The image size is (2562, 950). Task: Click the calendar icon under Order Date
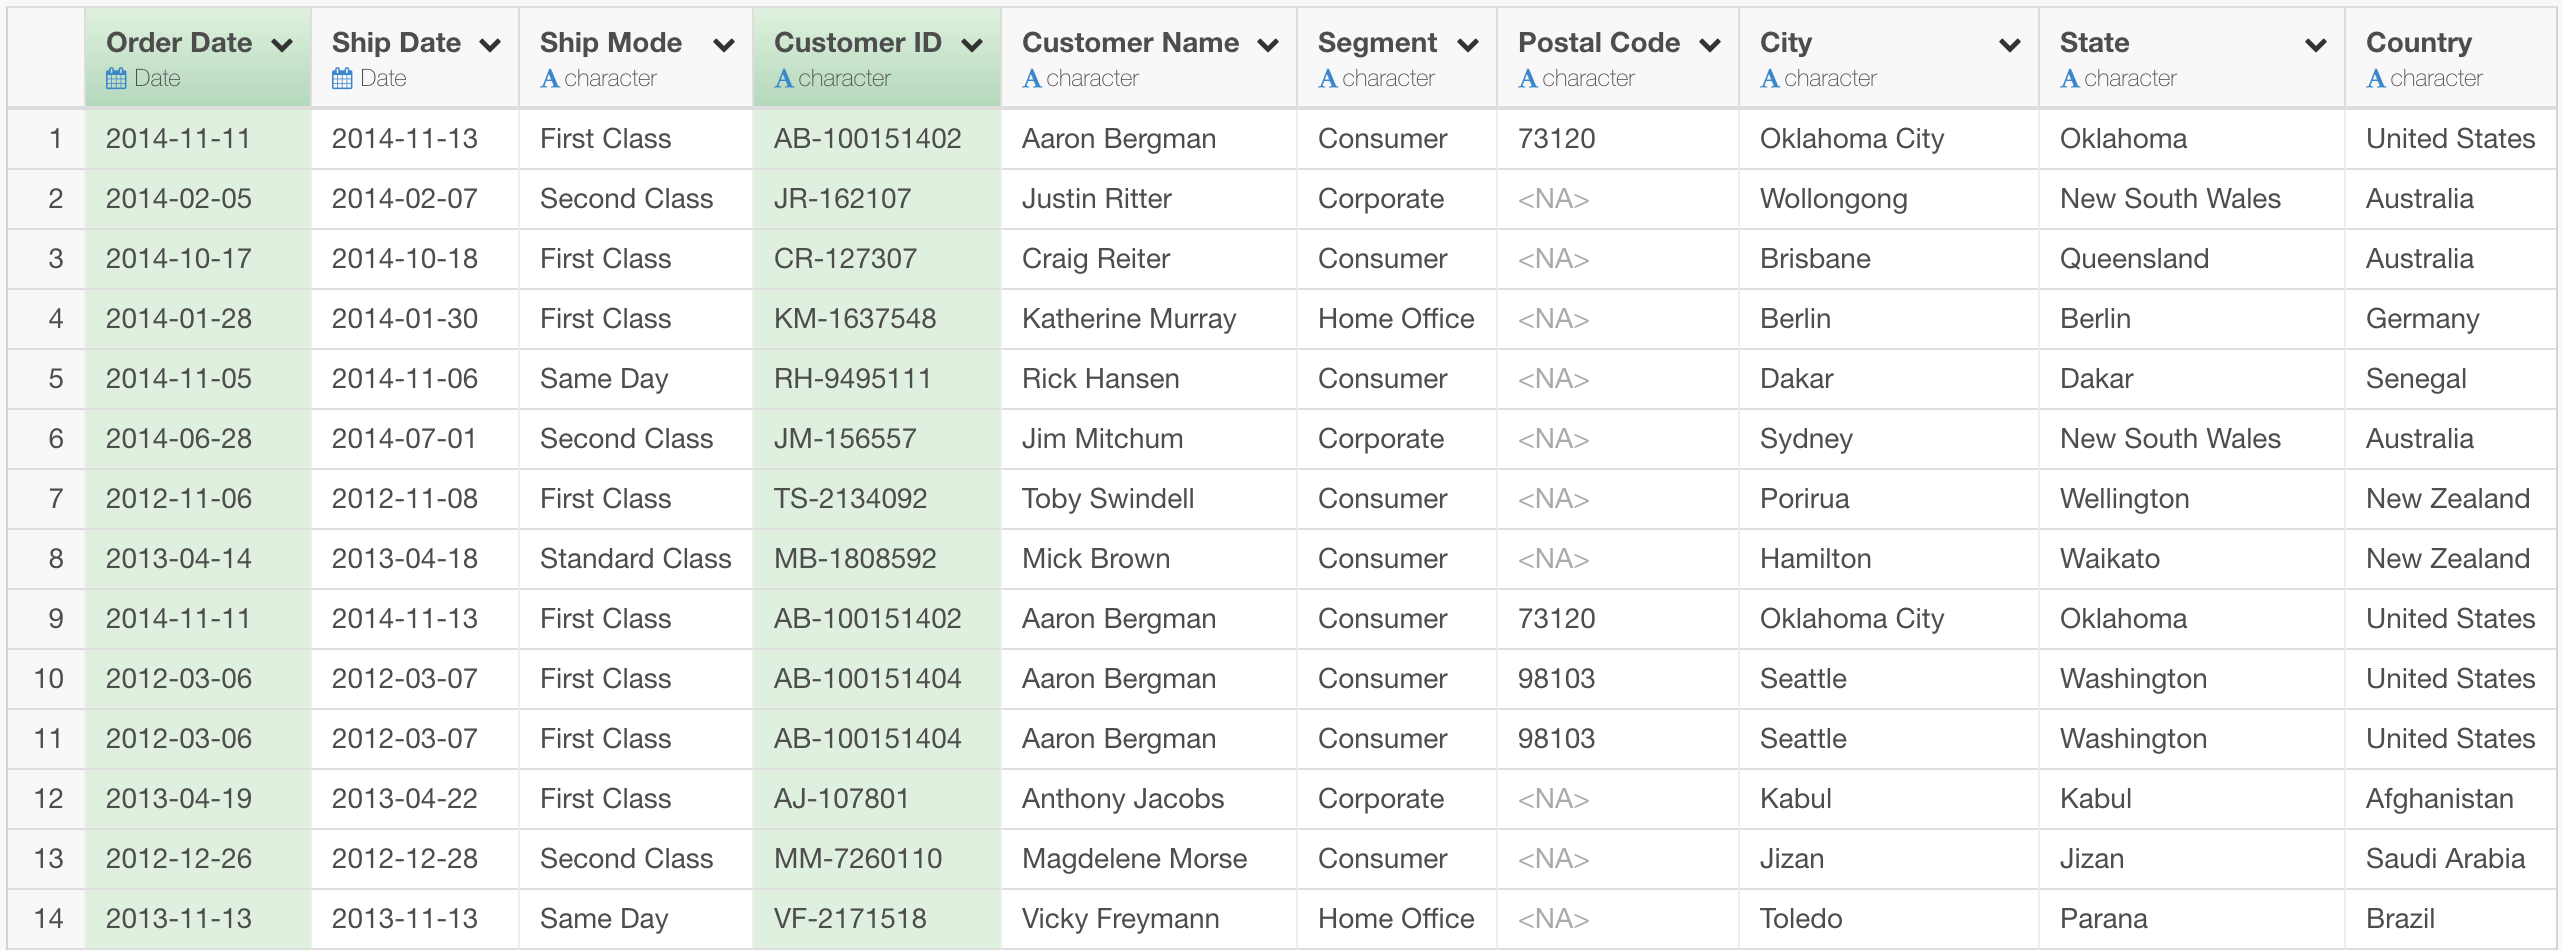click(117, 78)
